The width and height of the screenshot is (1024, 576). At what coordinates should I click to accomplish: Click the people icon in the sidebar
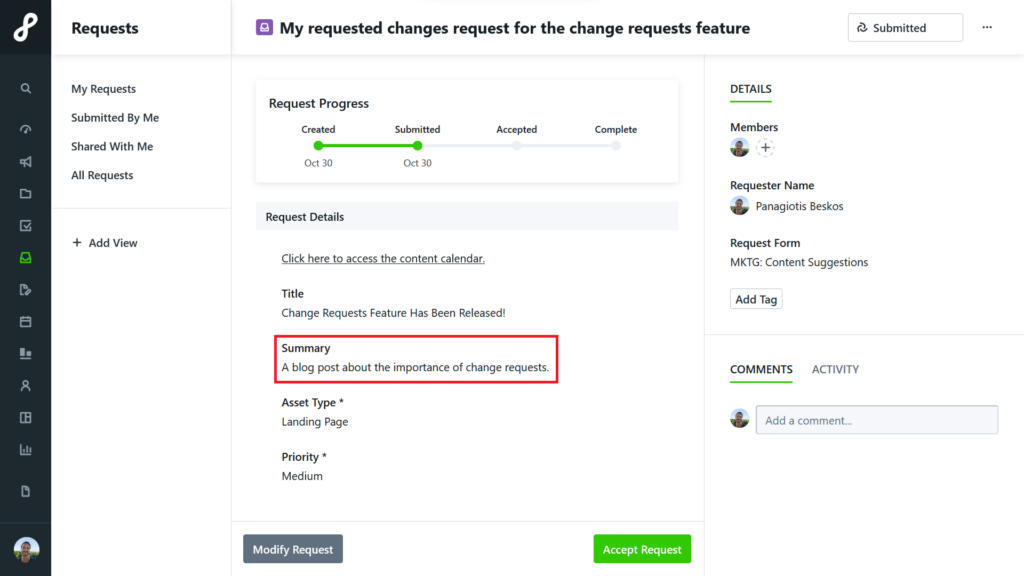click(25, 385)
